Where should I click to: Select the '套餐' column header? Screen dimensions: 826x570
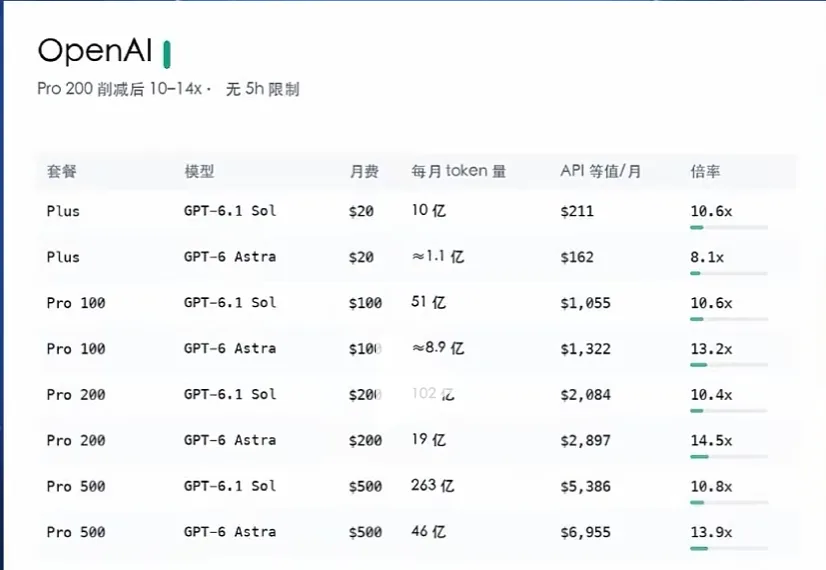point(62,171)
